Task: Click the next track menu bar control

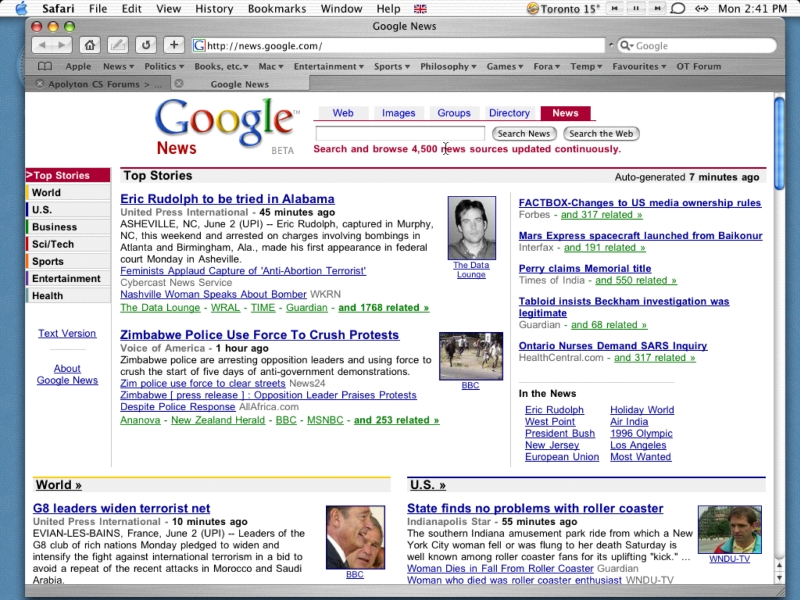Action: pos(658,8)
